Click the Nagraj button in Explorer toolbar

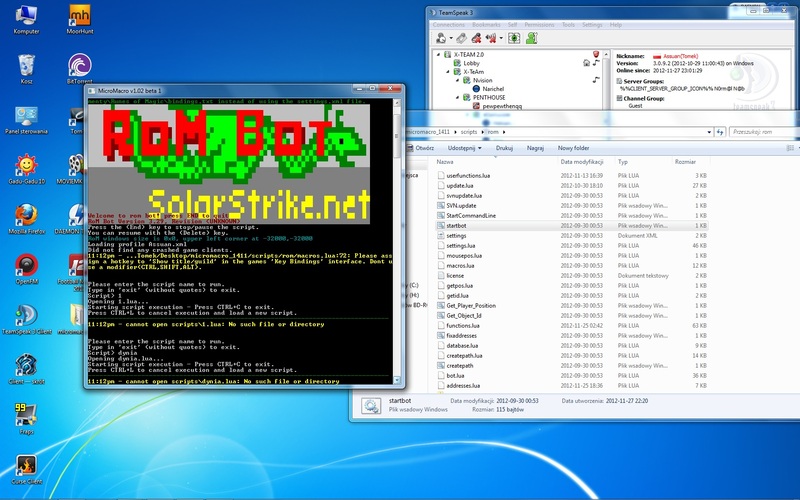coord(535,147)
